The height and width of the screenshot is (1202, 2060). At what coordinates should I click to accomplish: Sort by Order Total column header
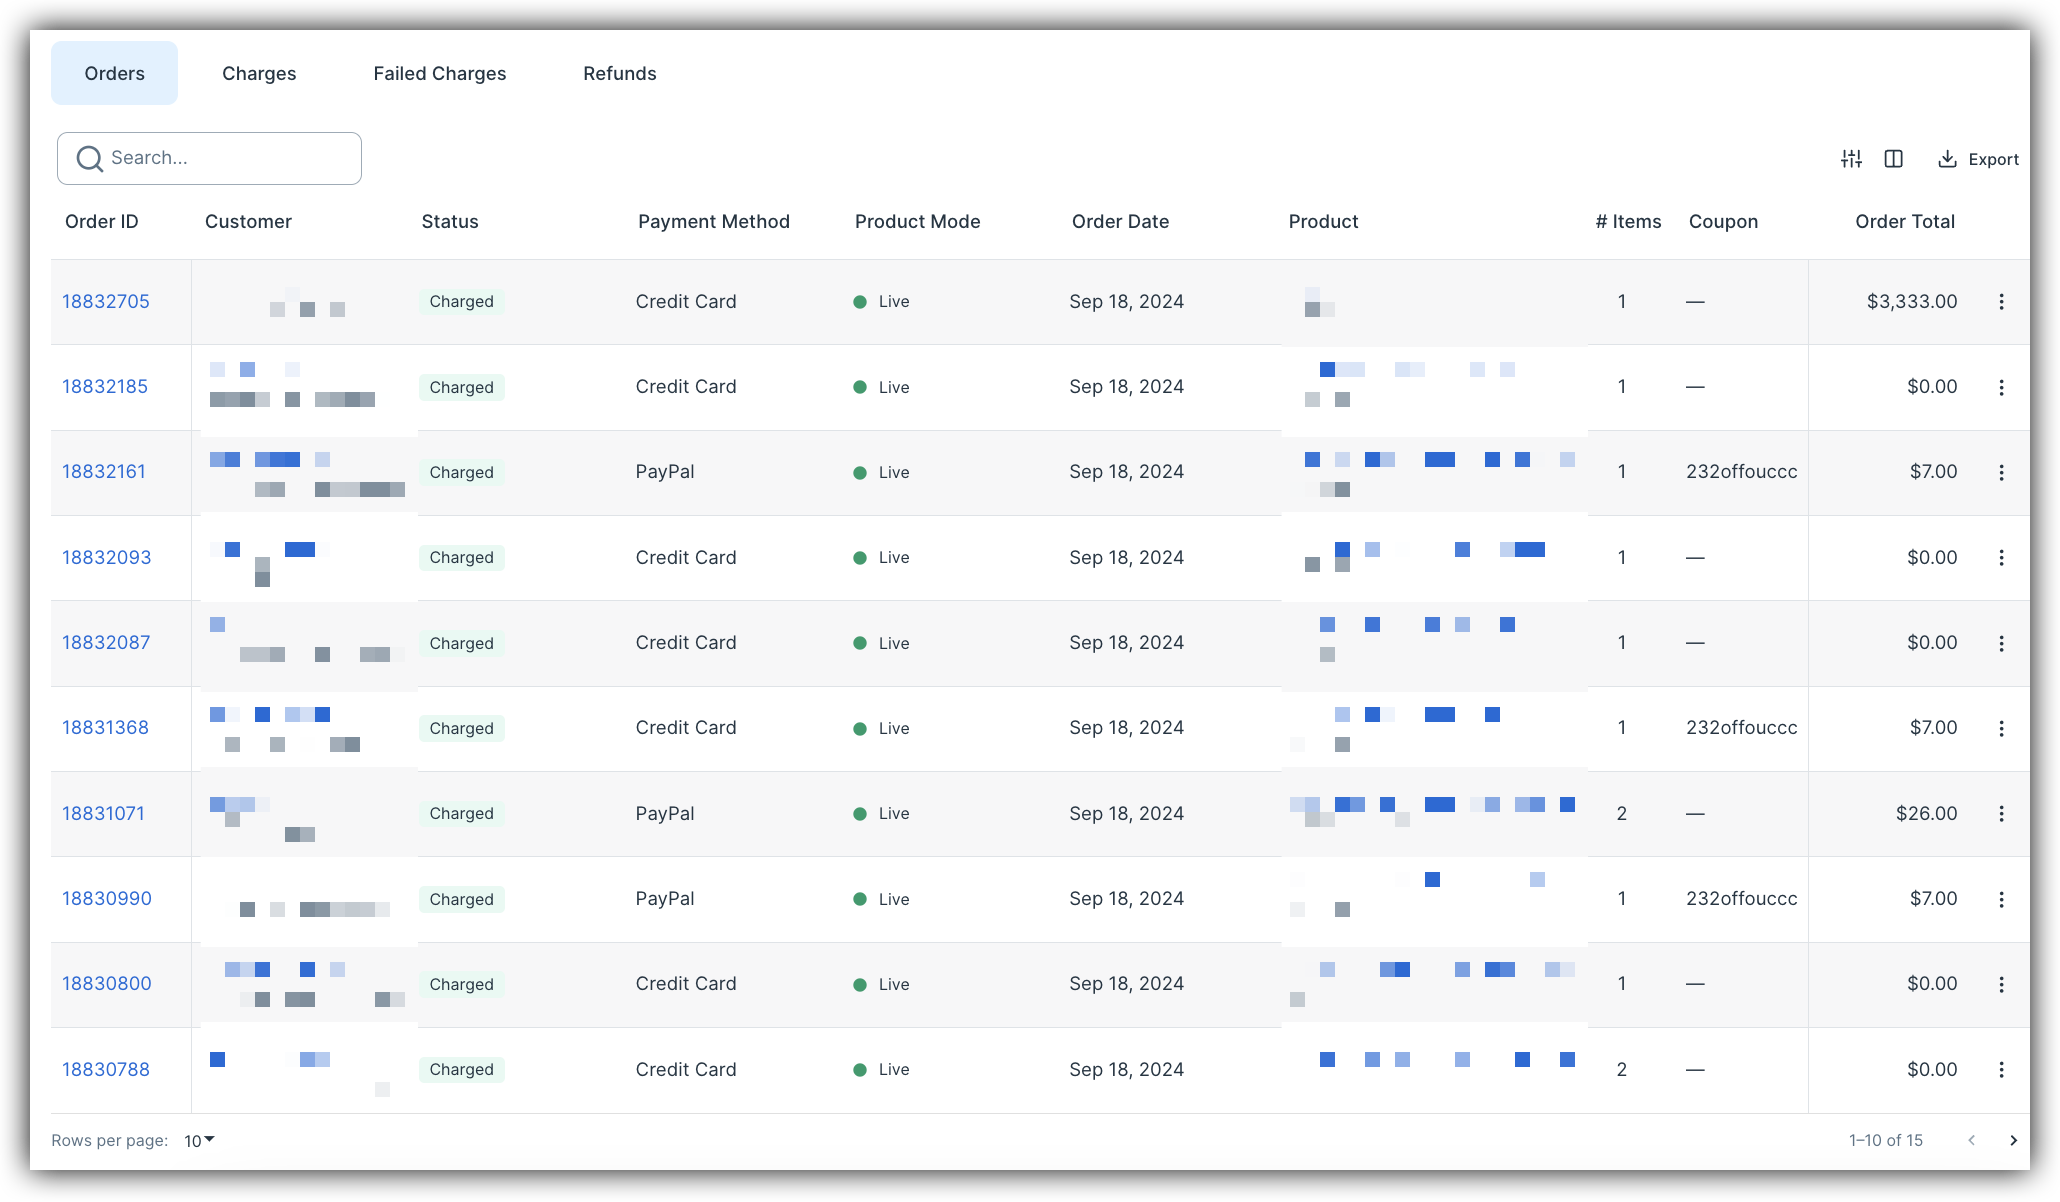pos(1904,222)
